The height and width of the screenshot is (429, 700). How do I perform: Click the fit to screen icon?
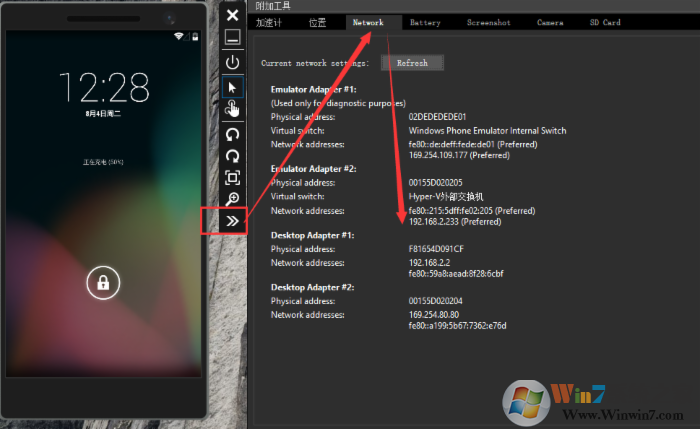(232, 178)
